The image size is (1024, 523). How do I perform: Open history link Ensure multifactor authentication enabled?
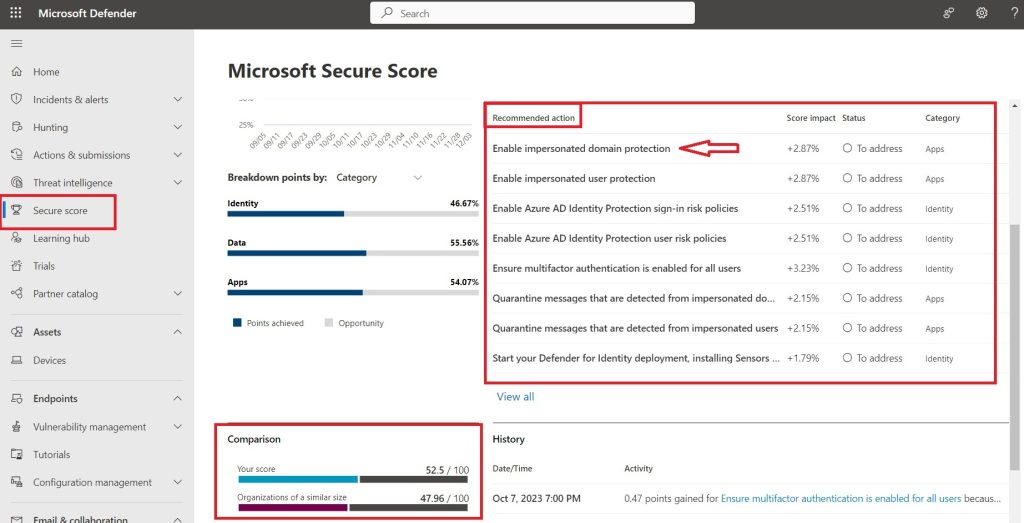pyautogui.click(x=841, y=498)
